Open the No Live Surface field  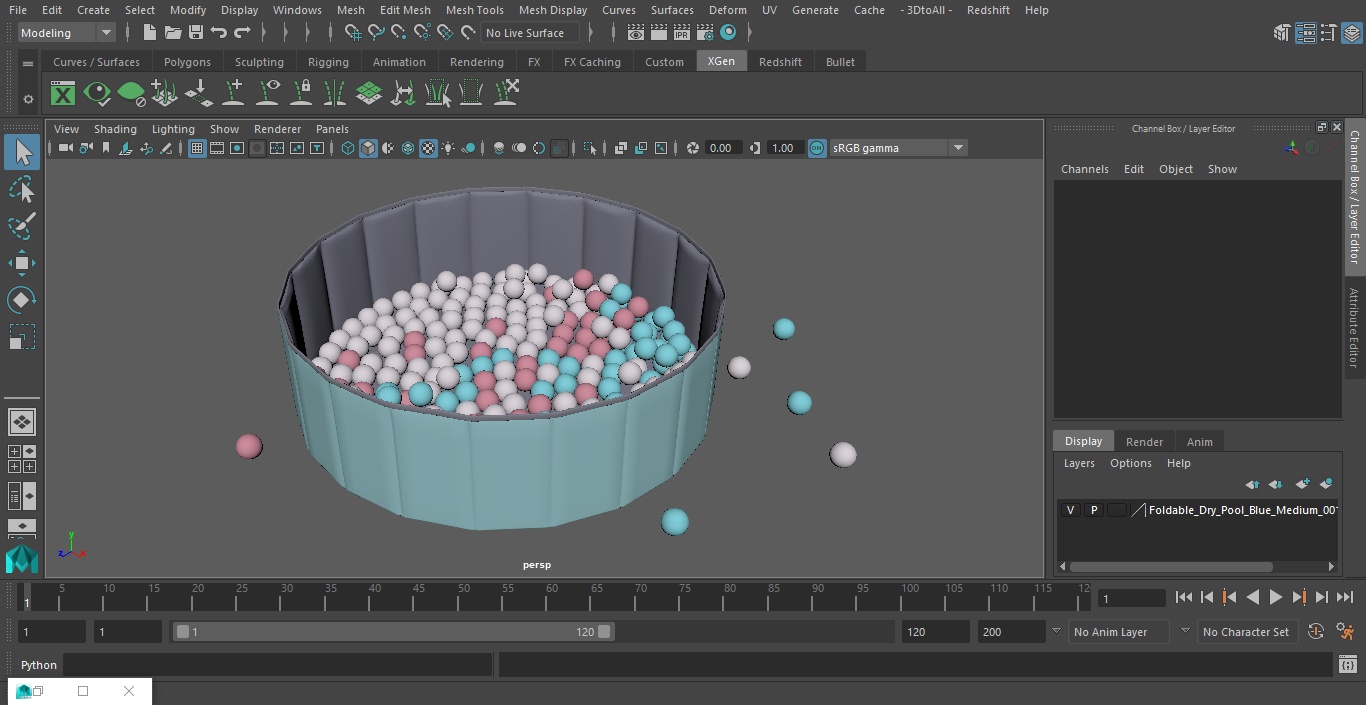coord(530,33)
